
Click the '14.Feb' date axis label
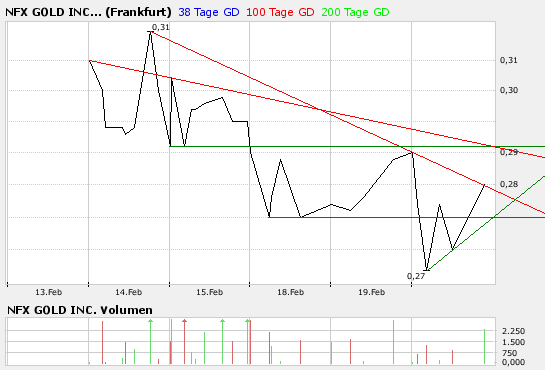point(129,292)
